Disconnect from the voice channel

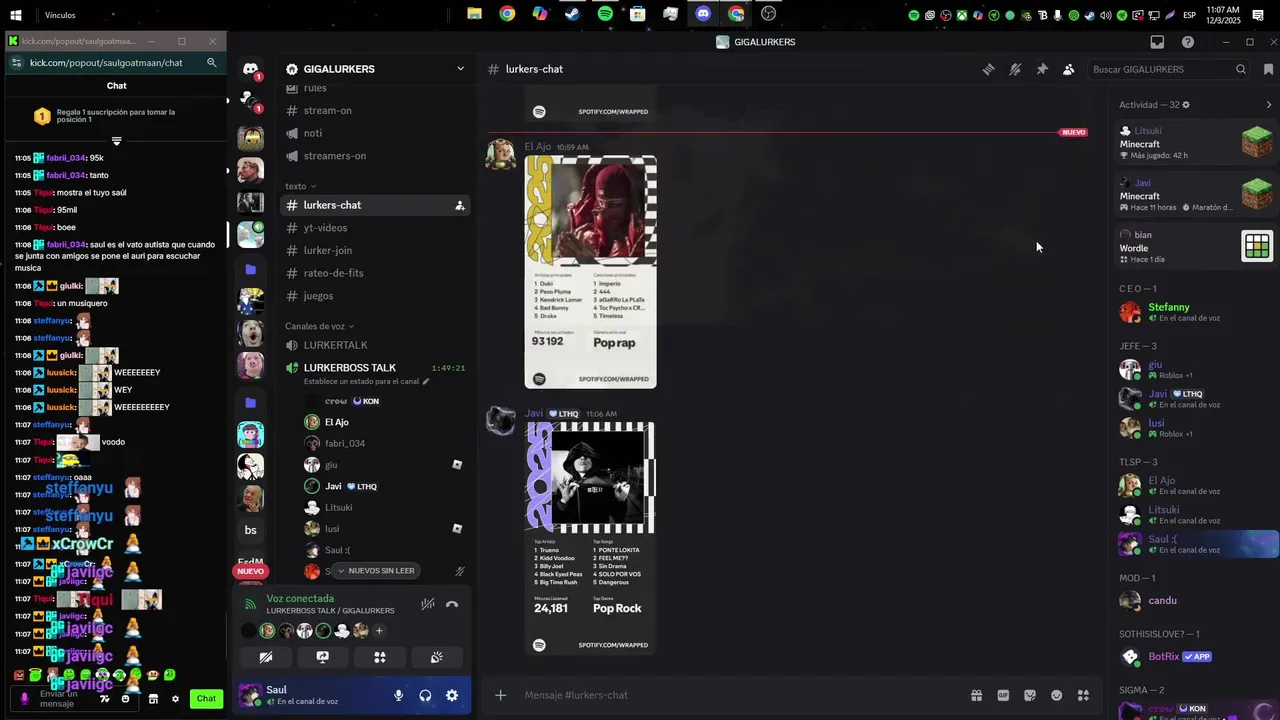coord(452,604)
